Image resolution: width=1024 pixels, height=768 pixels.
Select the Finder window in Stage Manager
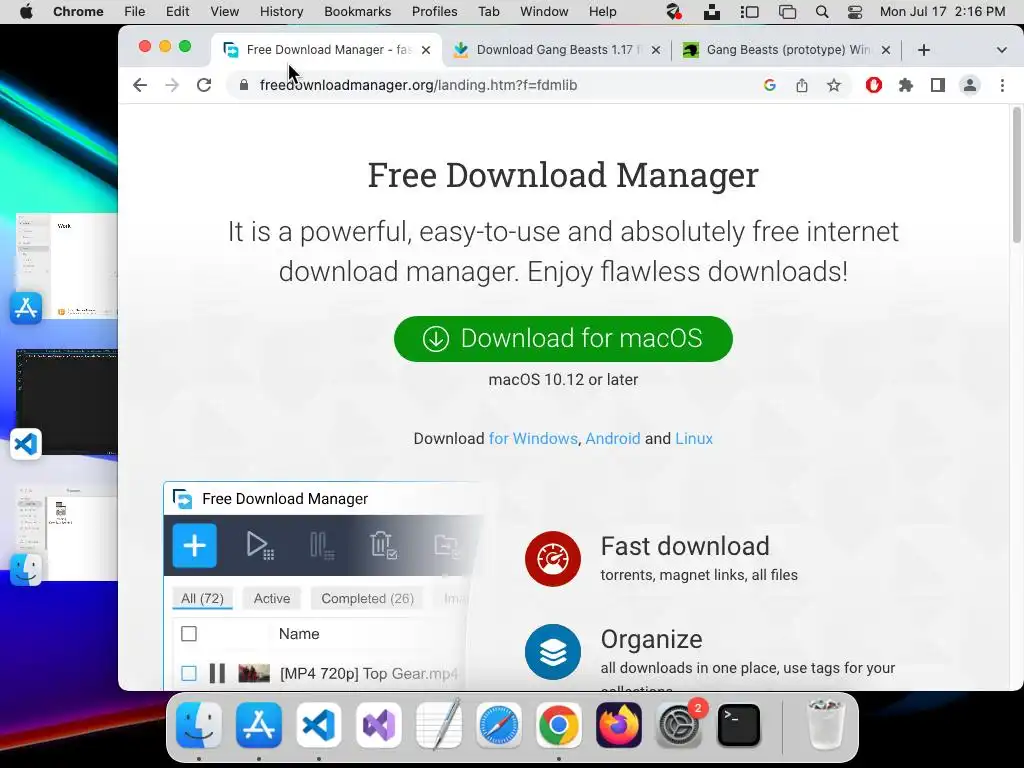[67, 532]
